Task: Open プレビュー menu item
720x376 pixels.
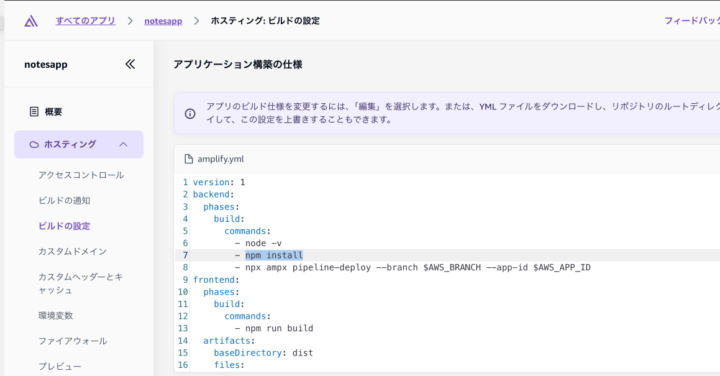Action: (60, 366)
